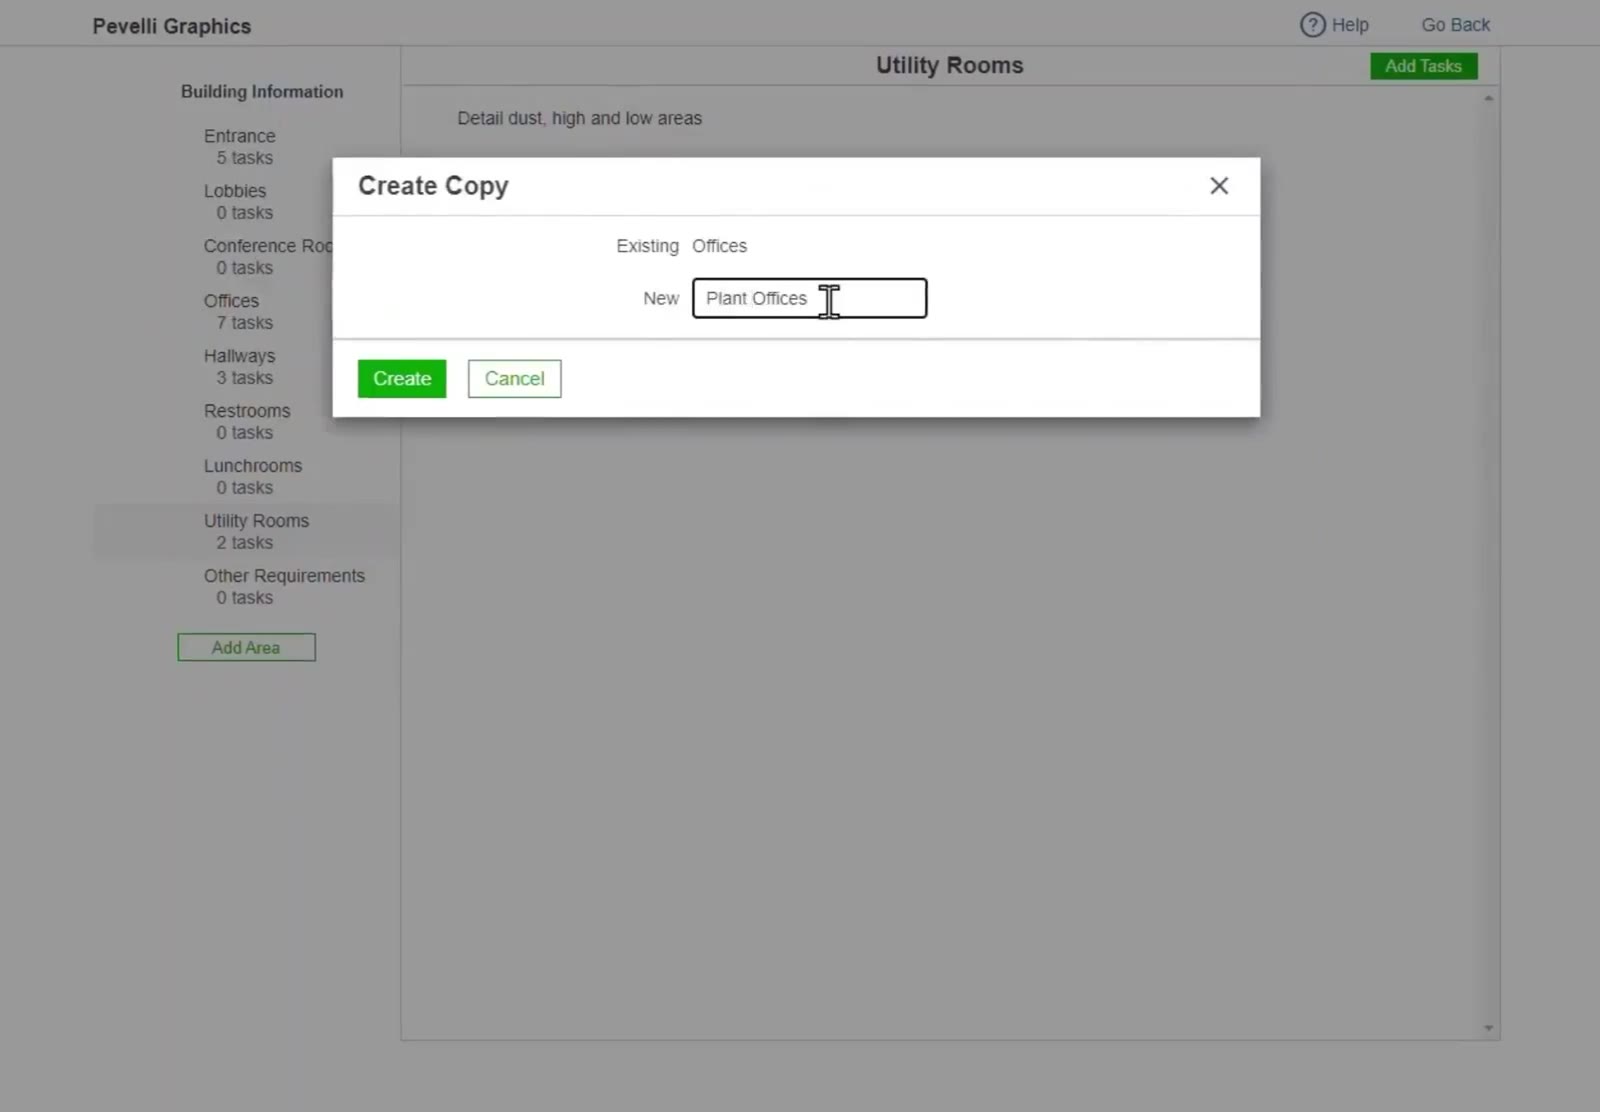Cancel the Create Copy dialog
The width and height of the screenshot is (1600, 1112).
514,379
